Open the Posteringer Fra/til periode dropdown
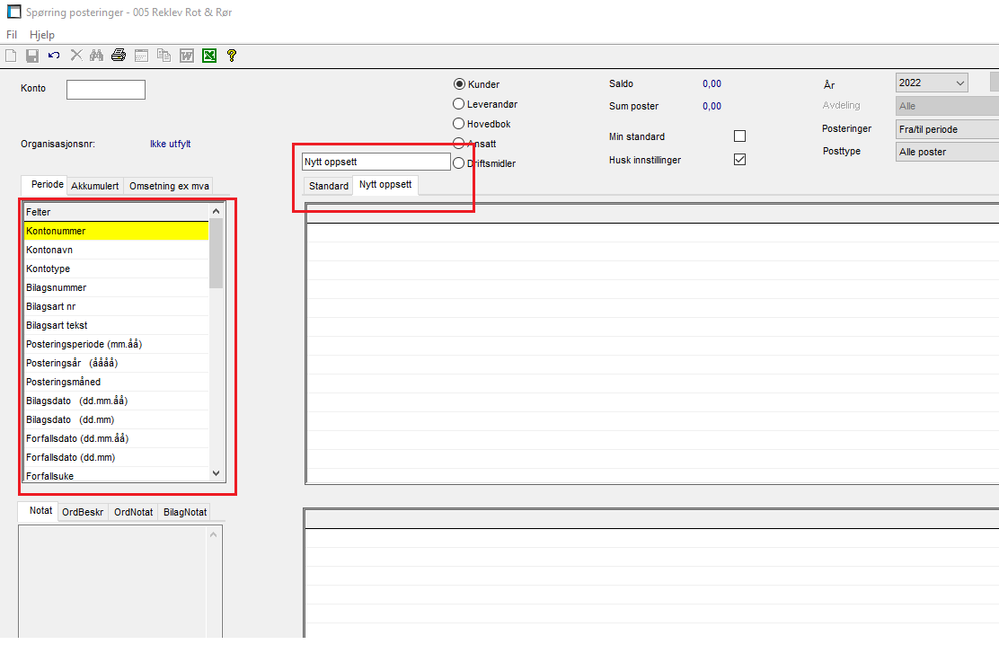Screen dimensions: 999x652 click(x=947, y=129)
